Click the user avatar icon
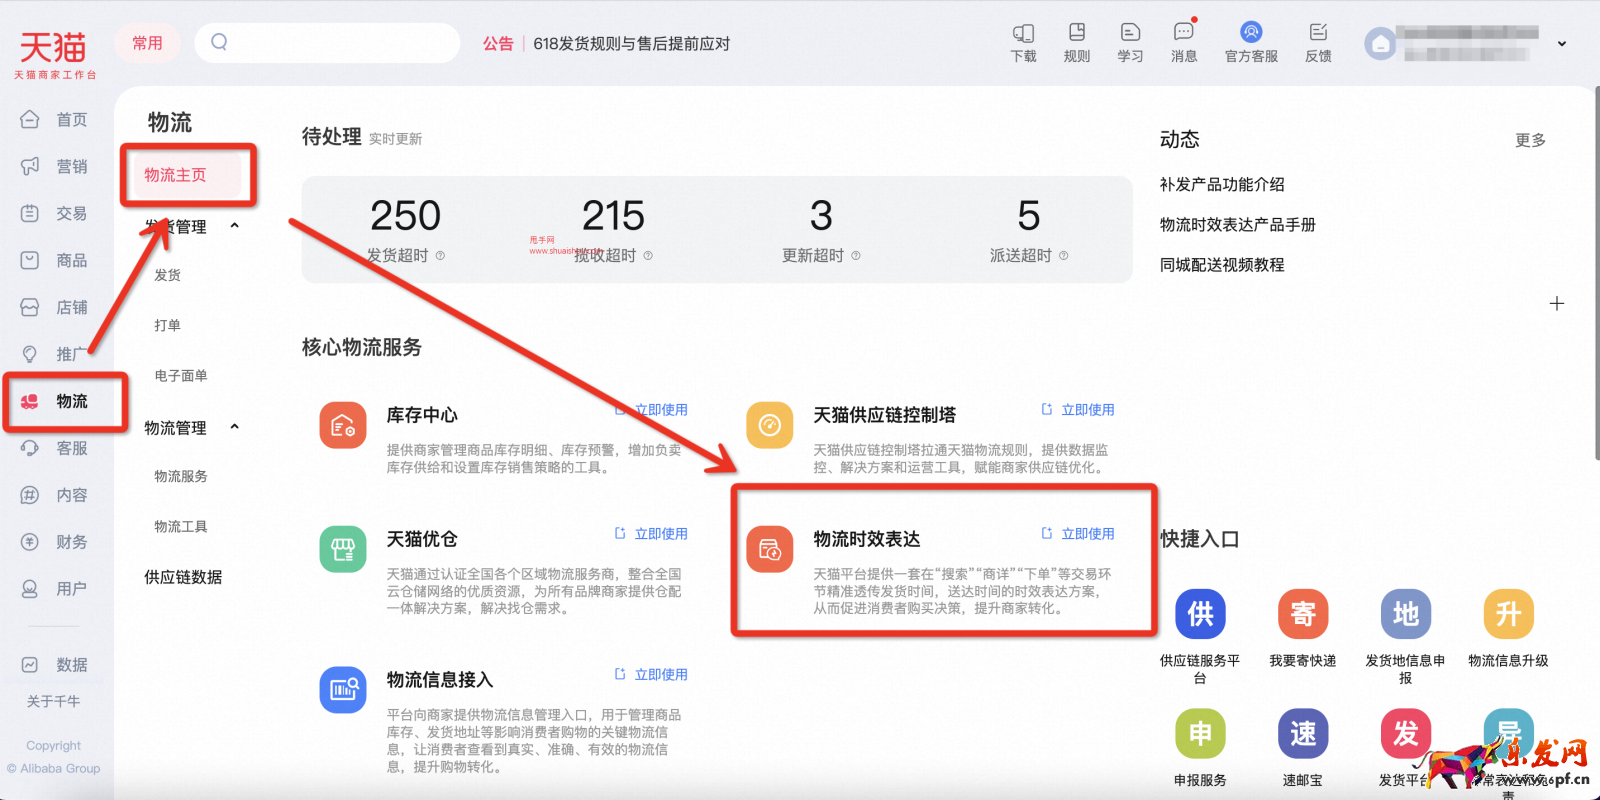The width and height of the screenshot is (1600, 800). (1381, 44)
